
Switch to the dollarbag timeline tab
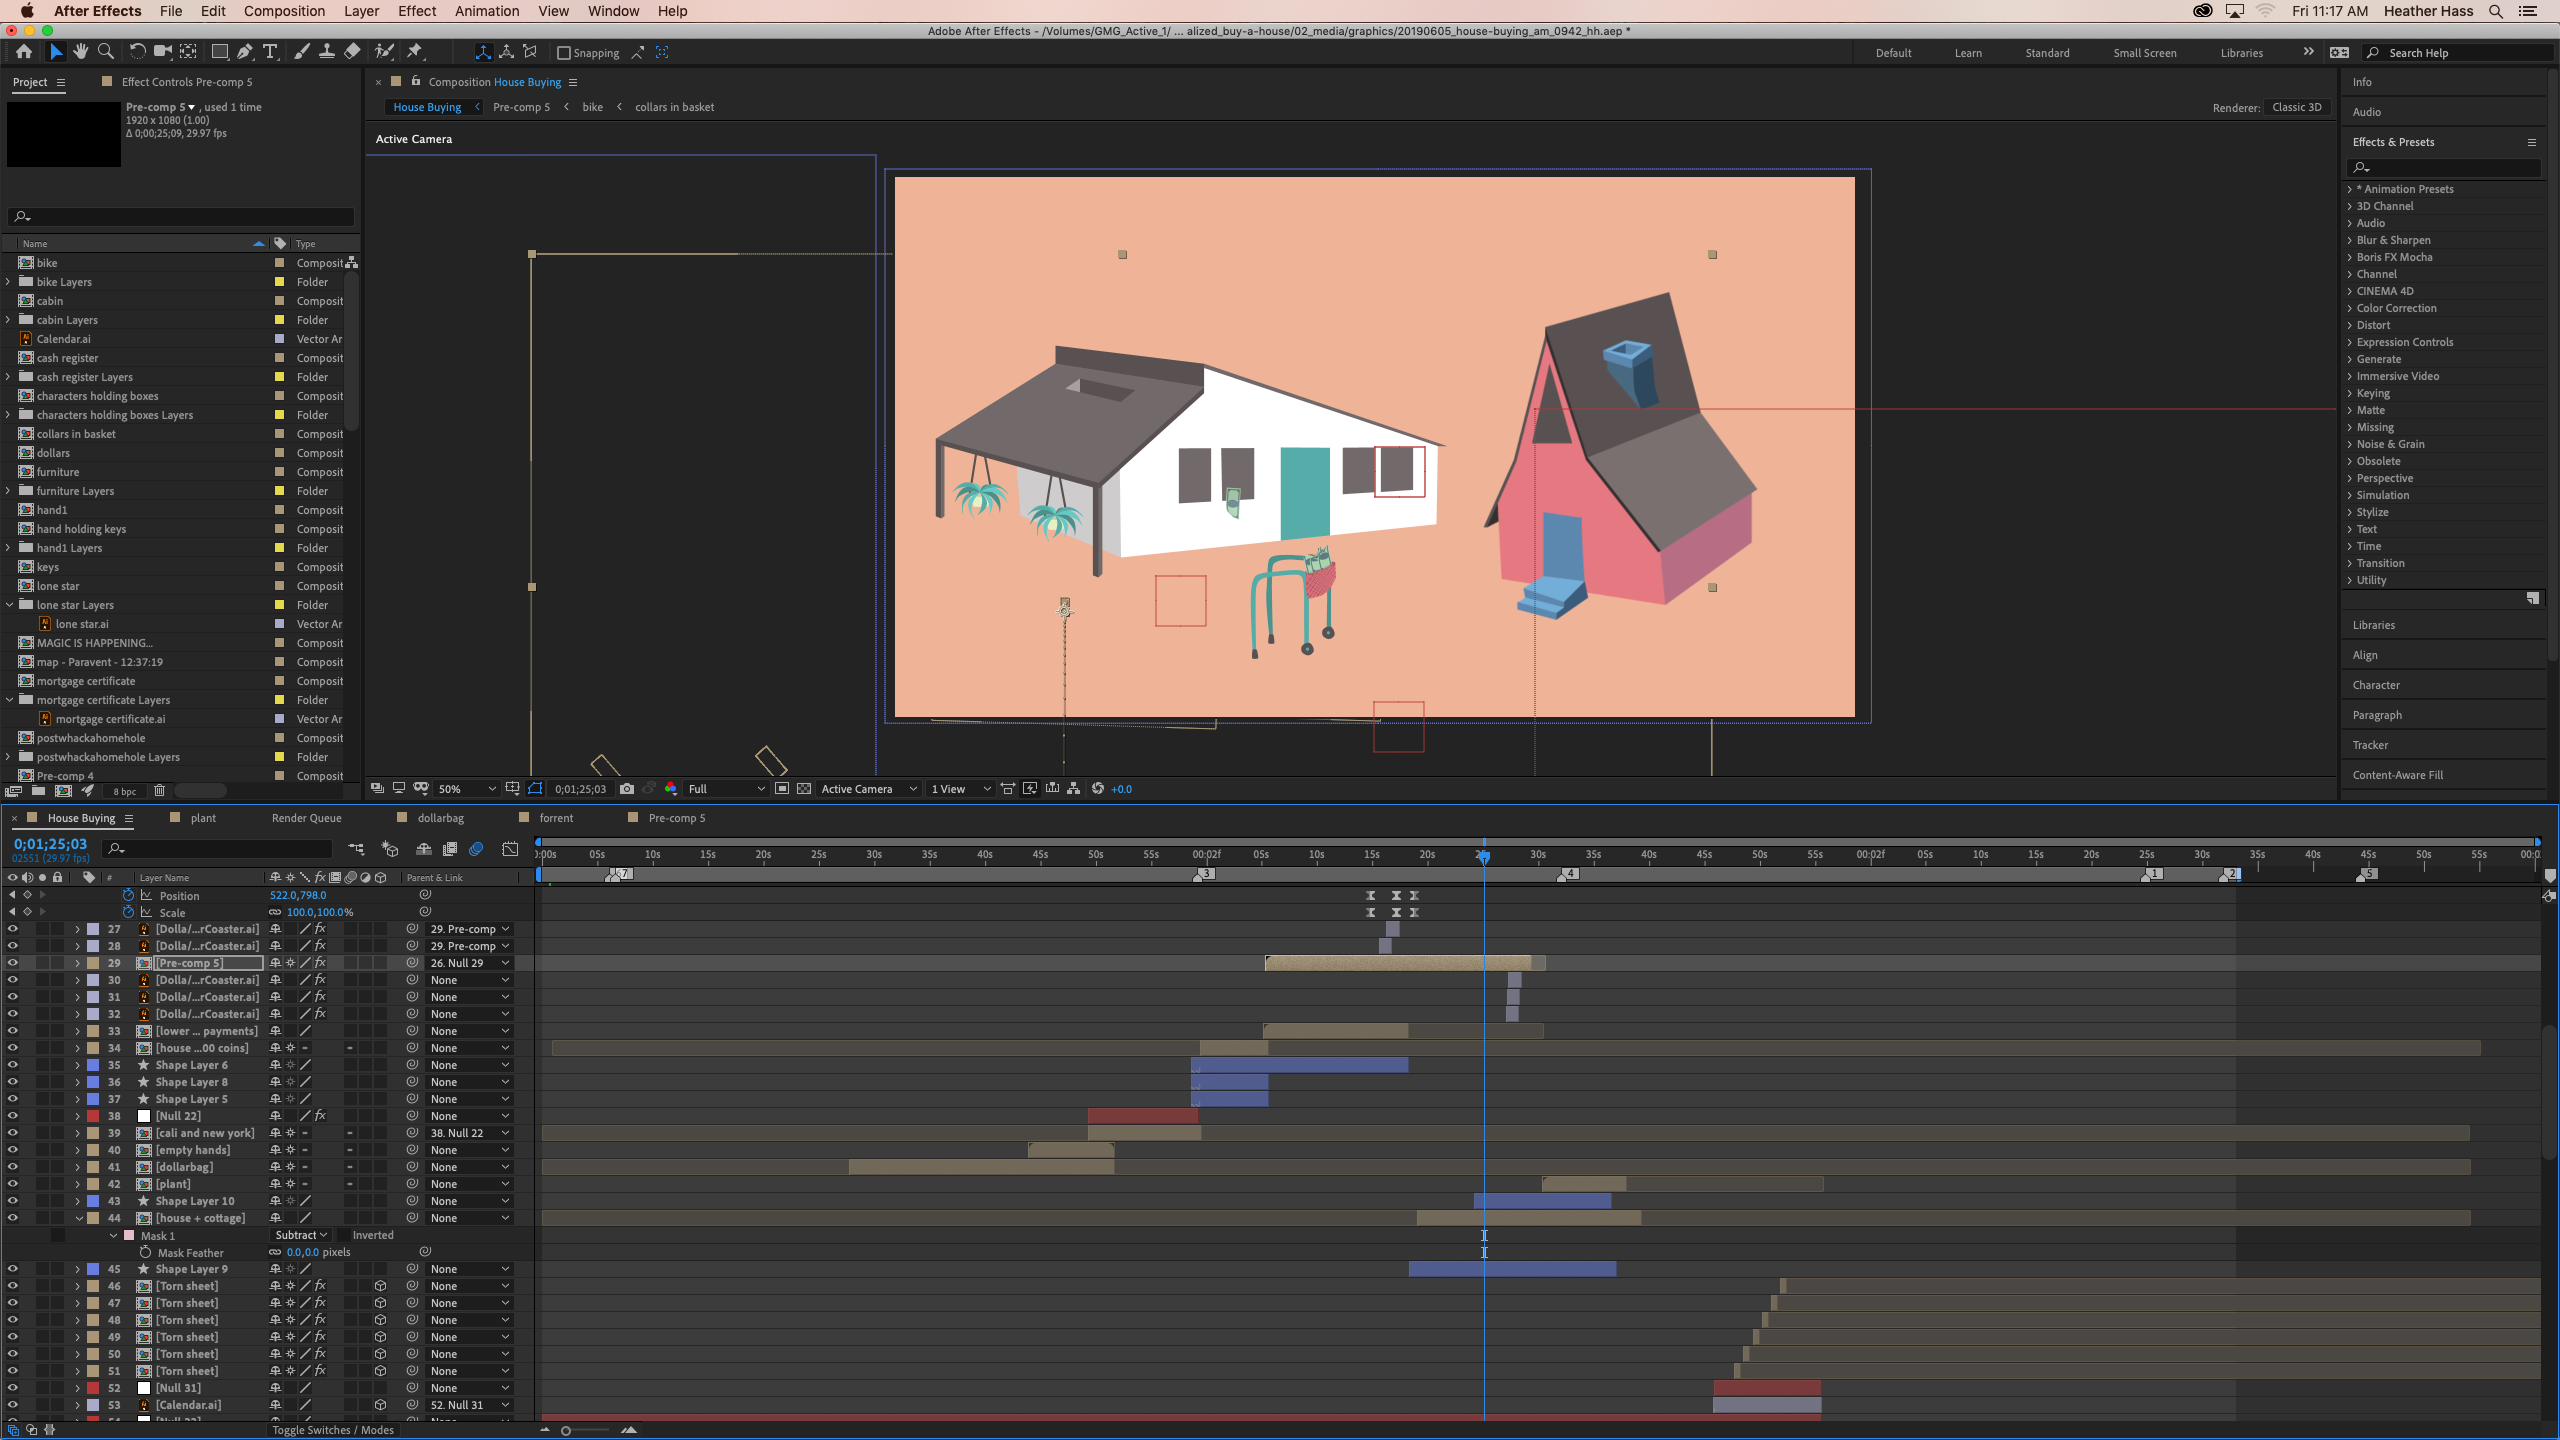click(x=440, y=818)
